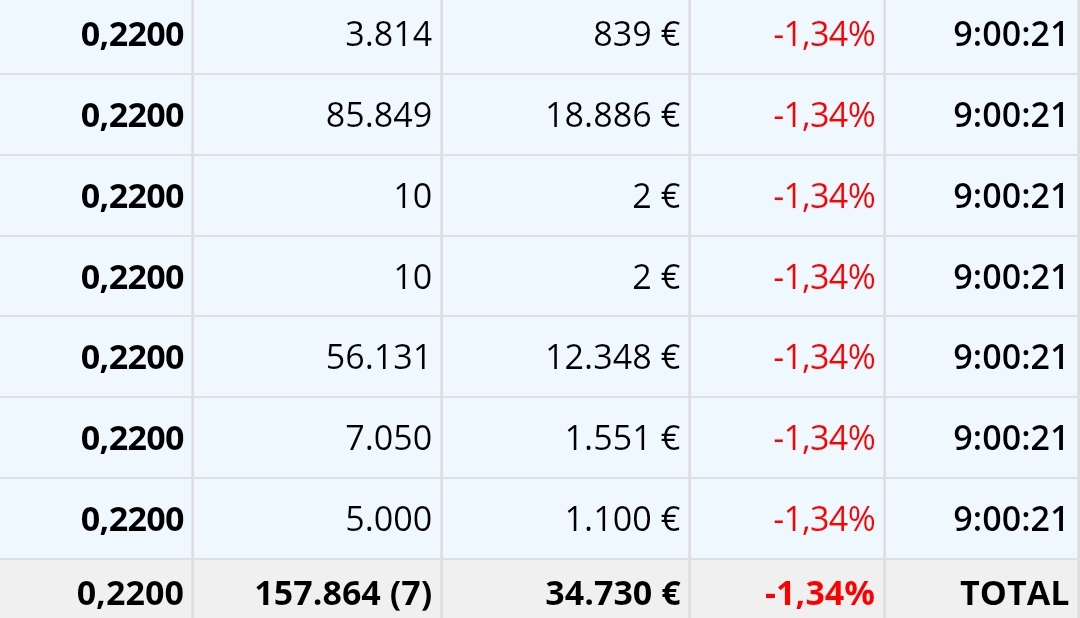Image resolution: width=1080 pixels, height=618 pixels.
Task: Select the 56.131 volume cell
Action: point(318,357)
